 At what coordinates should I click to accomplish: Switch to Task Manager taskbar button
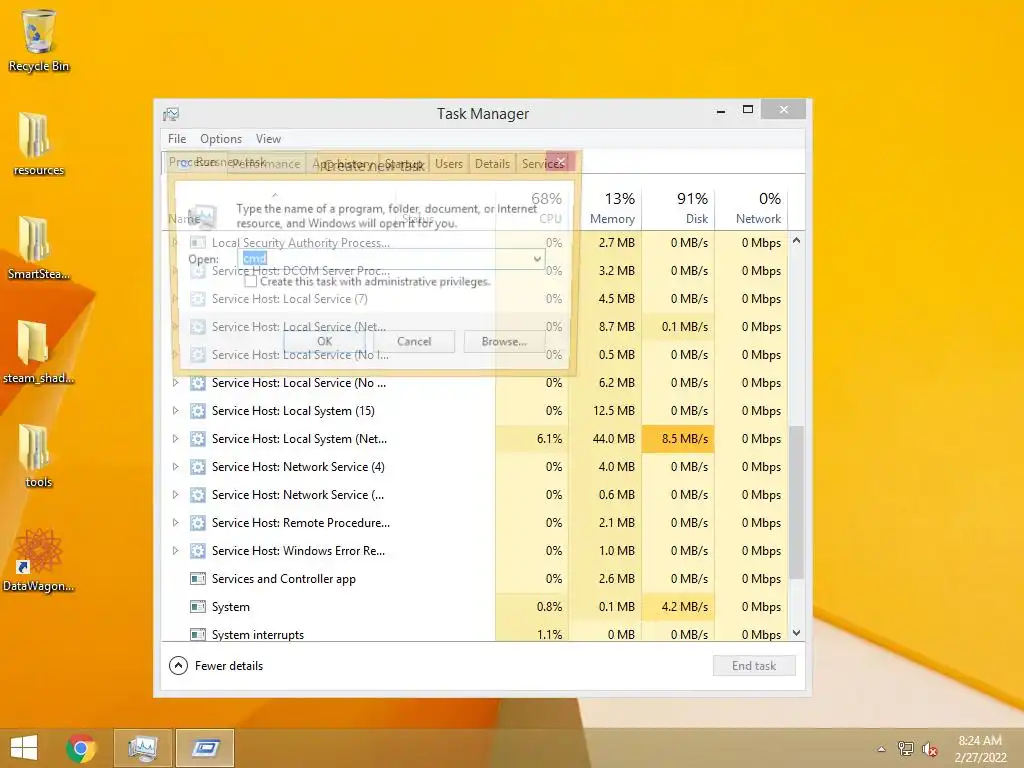pyautogui.click(x=143, y=748)
